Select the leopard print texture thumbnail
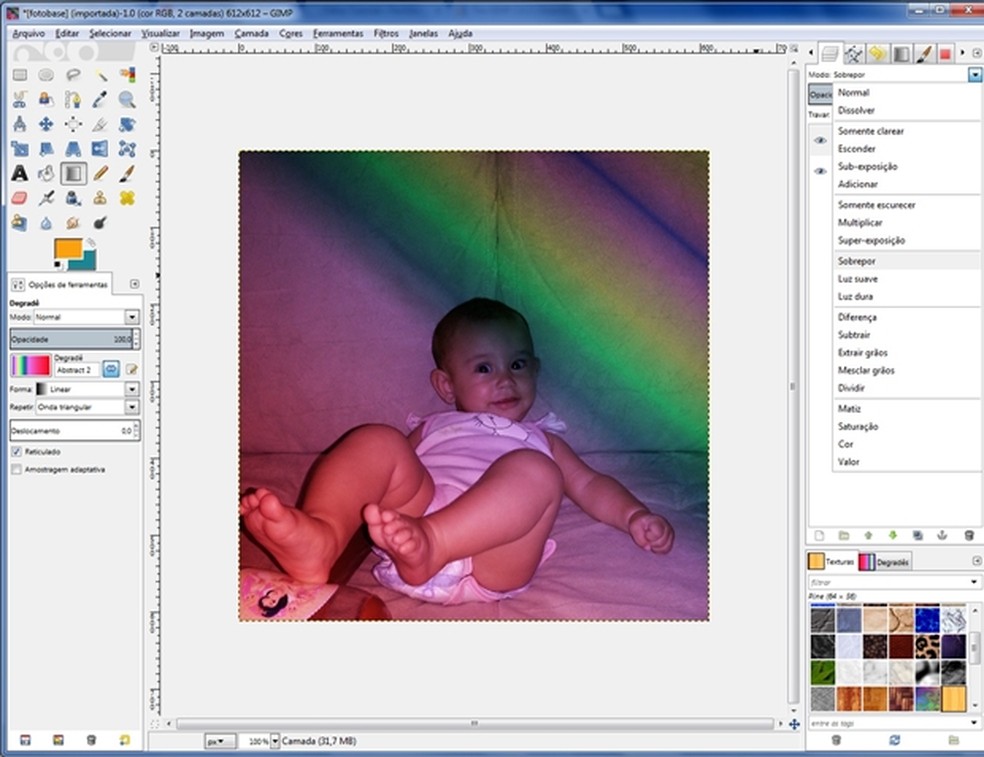The height and width of the screenshot is (757, 984). [927, 645]
